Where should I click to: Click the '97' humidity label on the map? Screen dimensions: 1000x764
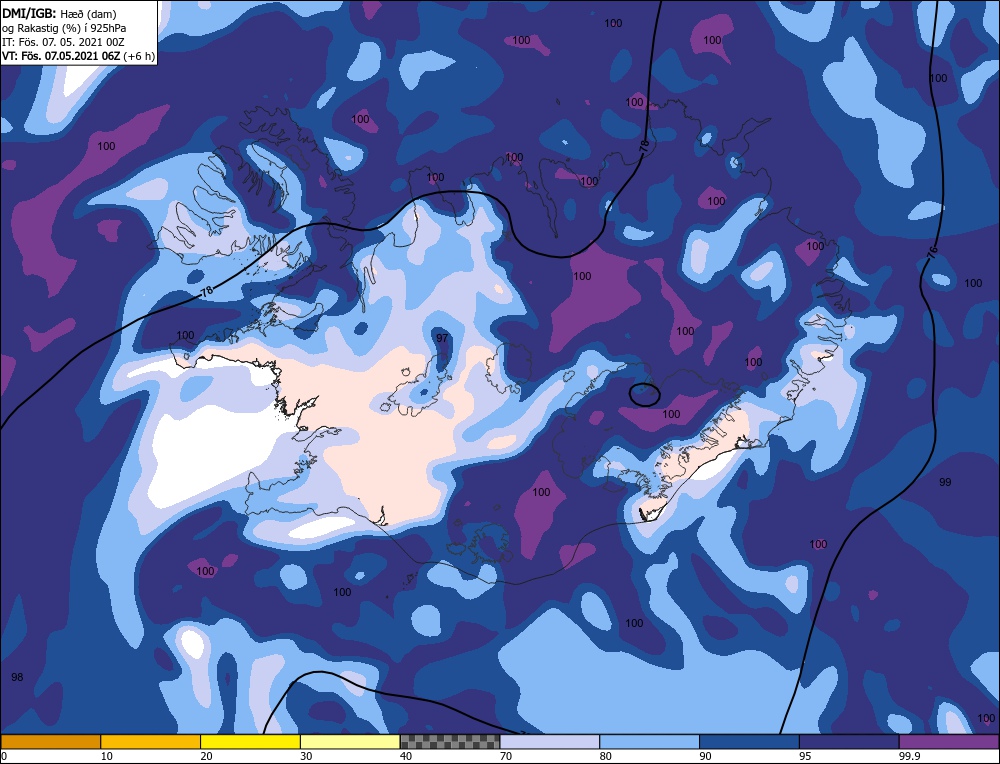point(442,337)
